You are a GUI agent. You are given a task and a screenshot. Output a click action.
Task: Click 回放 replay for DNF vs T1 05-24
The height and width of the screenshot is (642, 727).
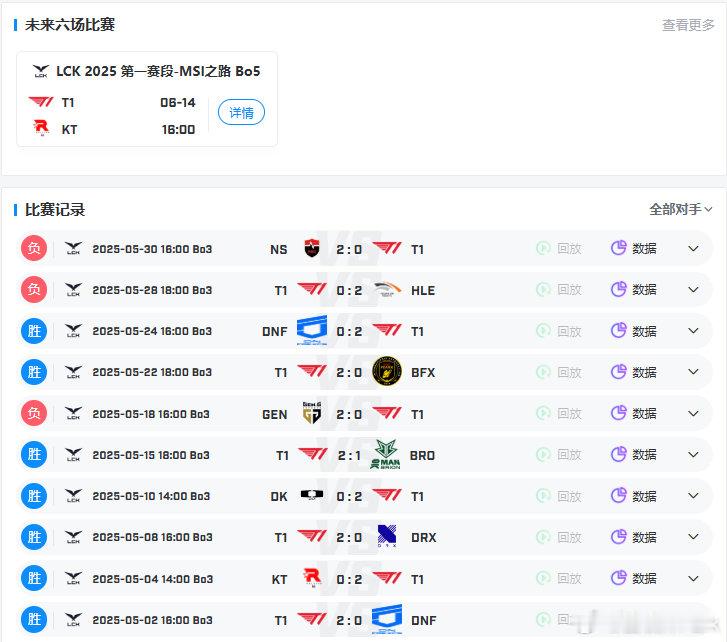(x=559, y=331)
